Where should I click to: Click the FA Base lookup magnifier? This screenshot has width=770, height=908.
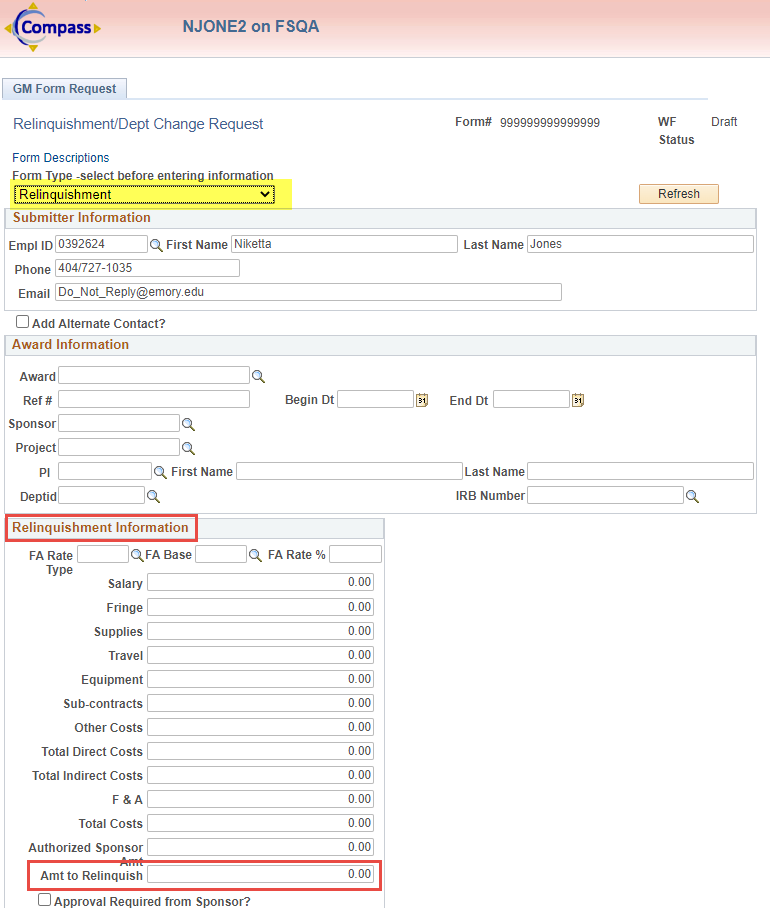pos(255,555)
